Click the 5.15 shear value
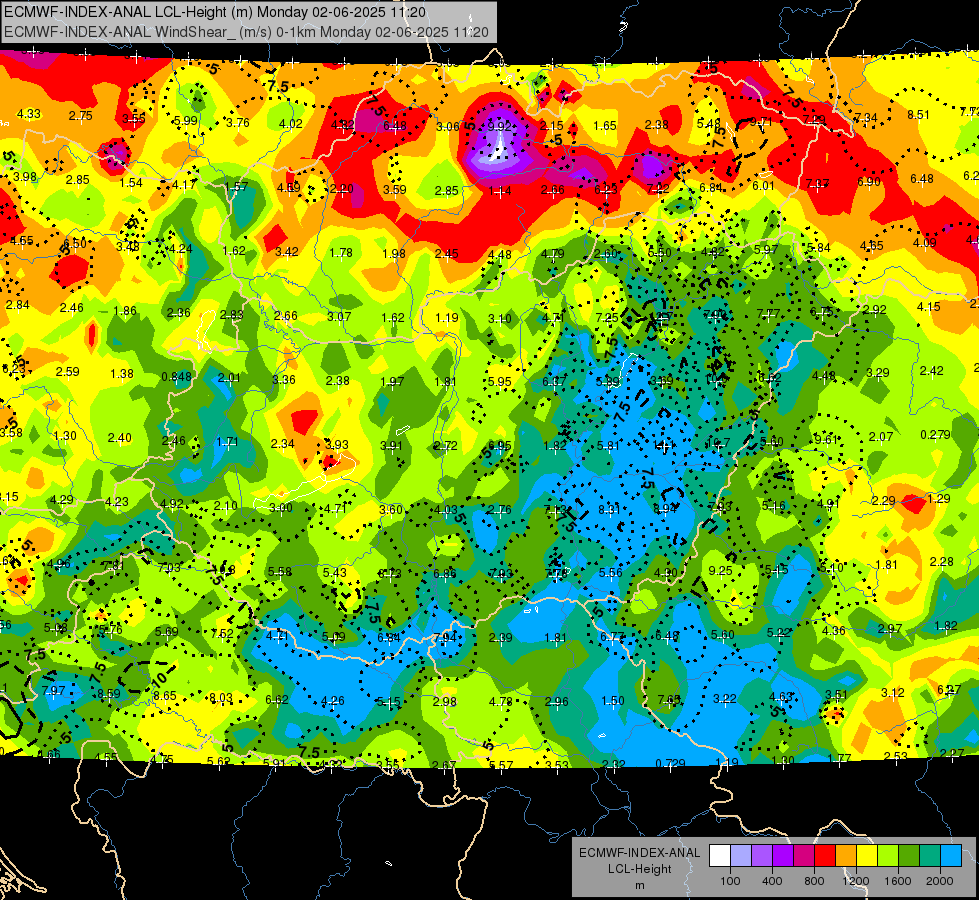Image resolution: width=979 pixels, height=900 pixels. [388, 702]
